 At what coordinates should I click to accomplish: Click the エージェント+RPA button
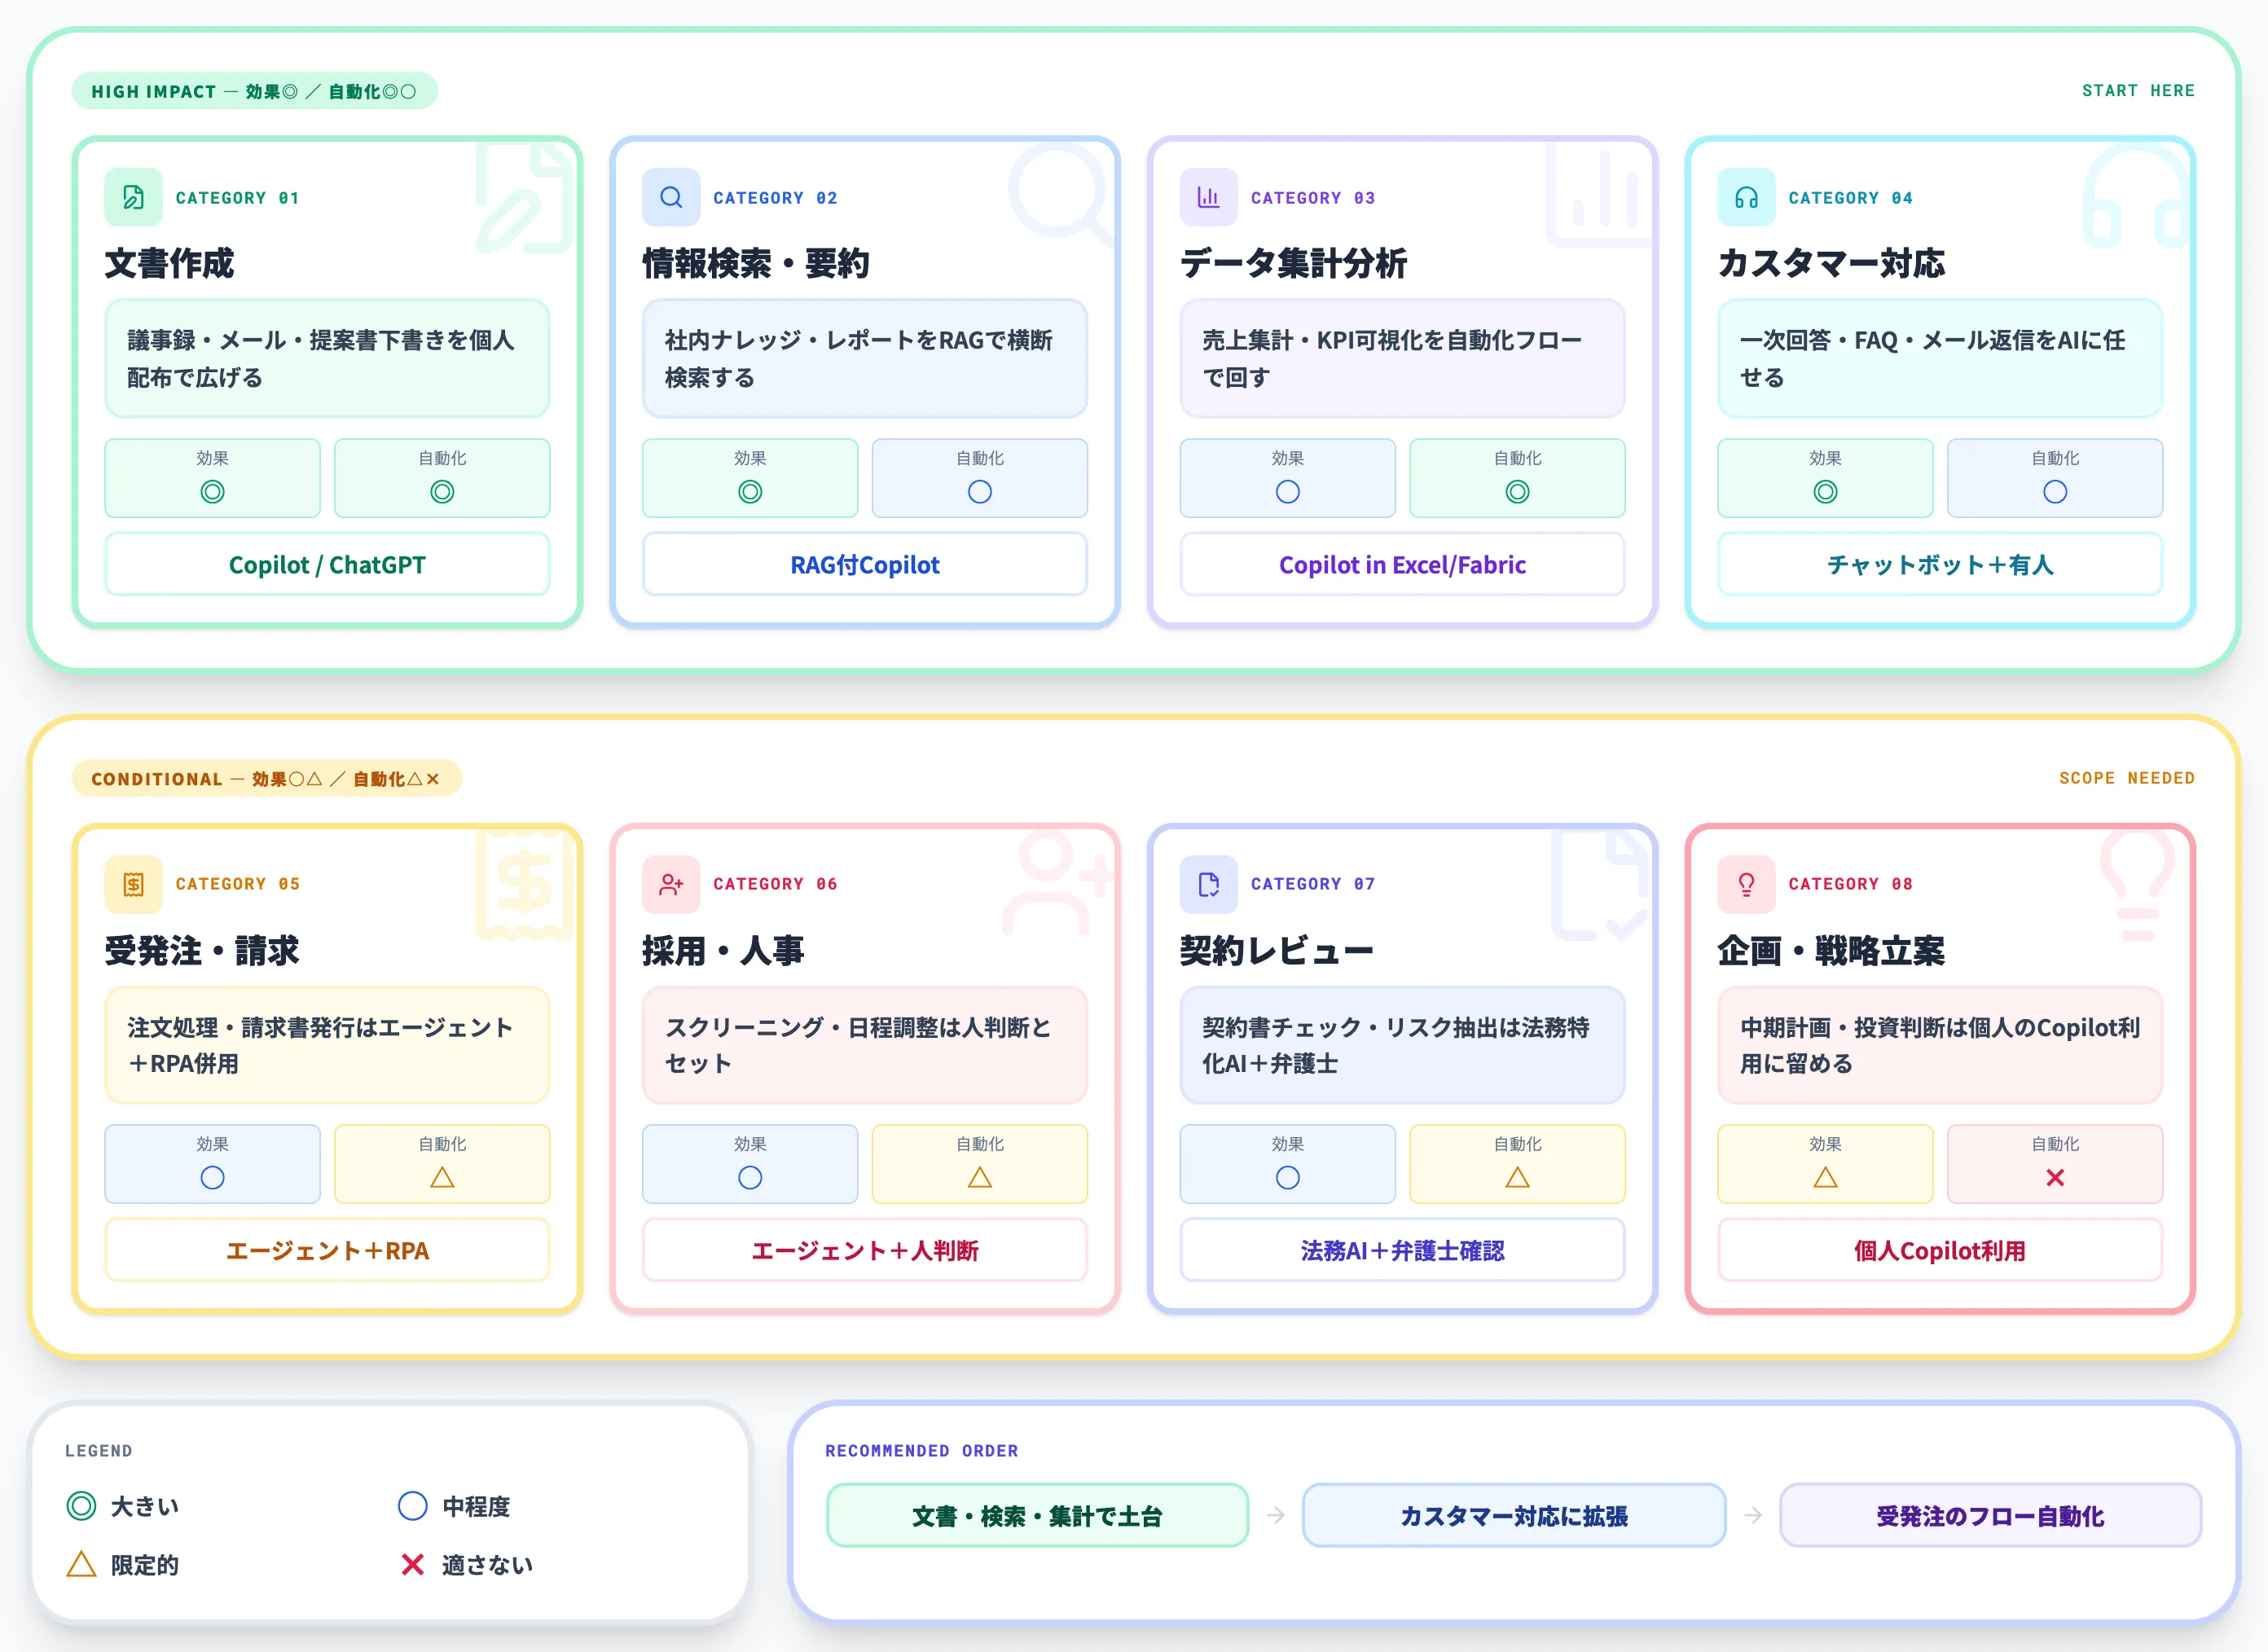(327, 1251)
